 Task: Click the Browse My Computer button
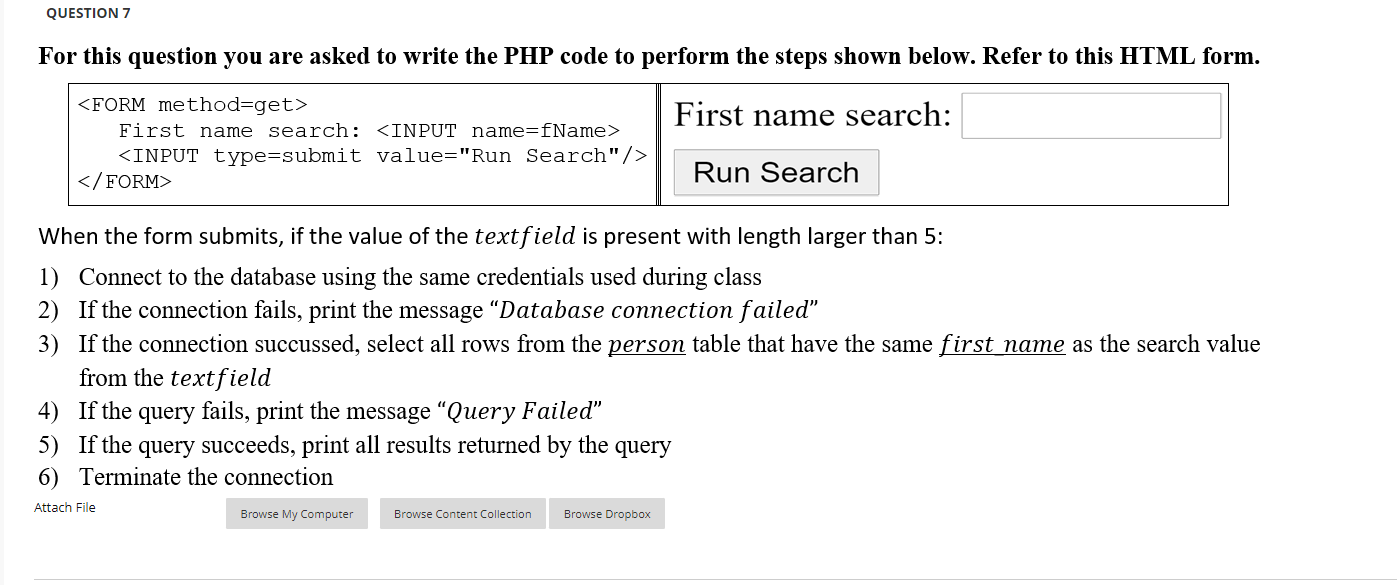(x=296, y=513)
